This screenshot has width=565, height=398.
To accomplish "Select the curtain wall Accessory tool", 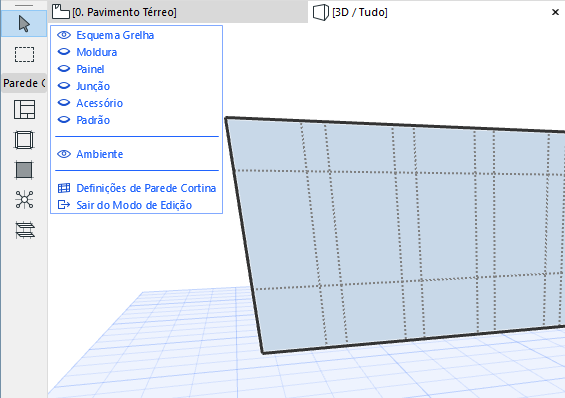I will [x=25, y=230].
